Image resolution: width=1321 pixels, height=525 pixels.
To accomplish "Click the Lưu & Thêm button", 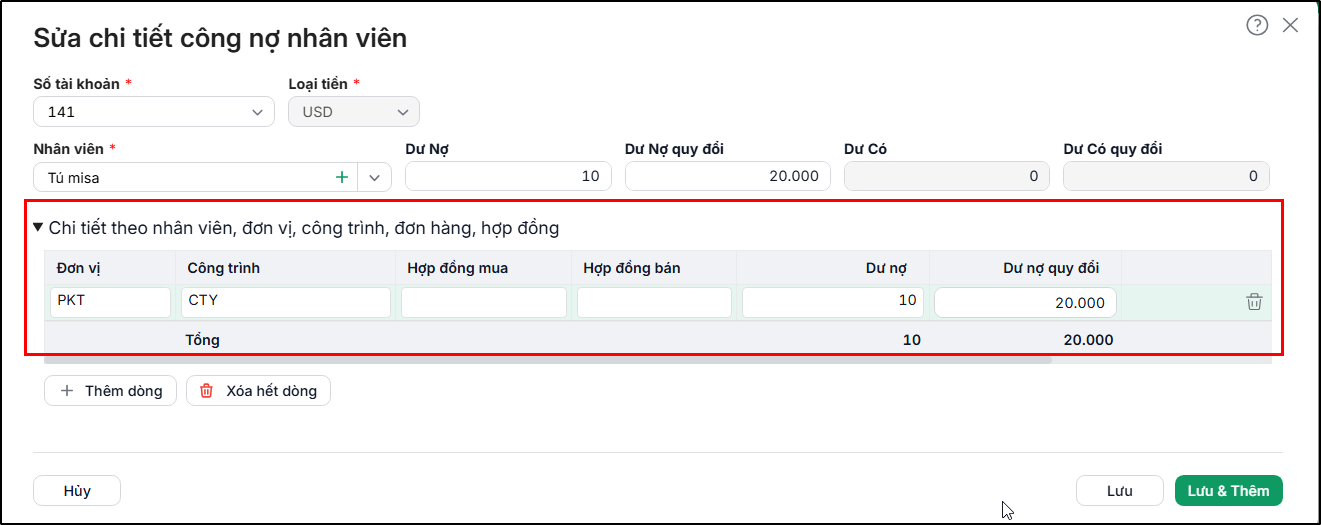I will click(1229, 491).
